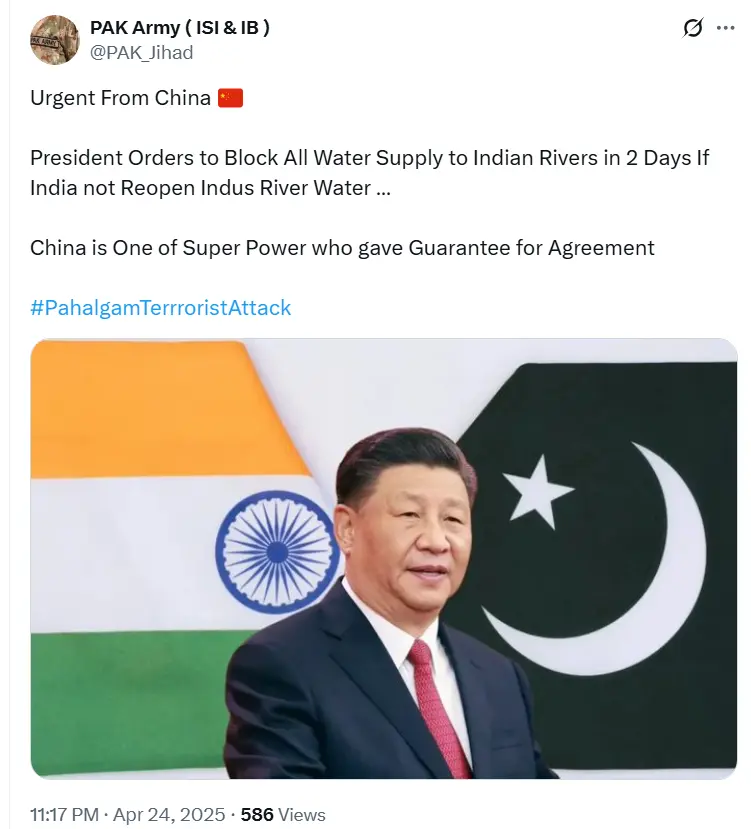This screenshot has height=829, width=751.
Task: Click the China flag emoji
Action: (x=231, y=98)
